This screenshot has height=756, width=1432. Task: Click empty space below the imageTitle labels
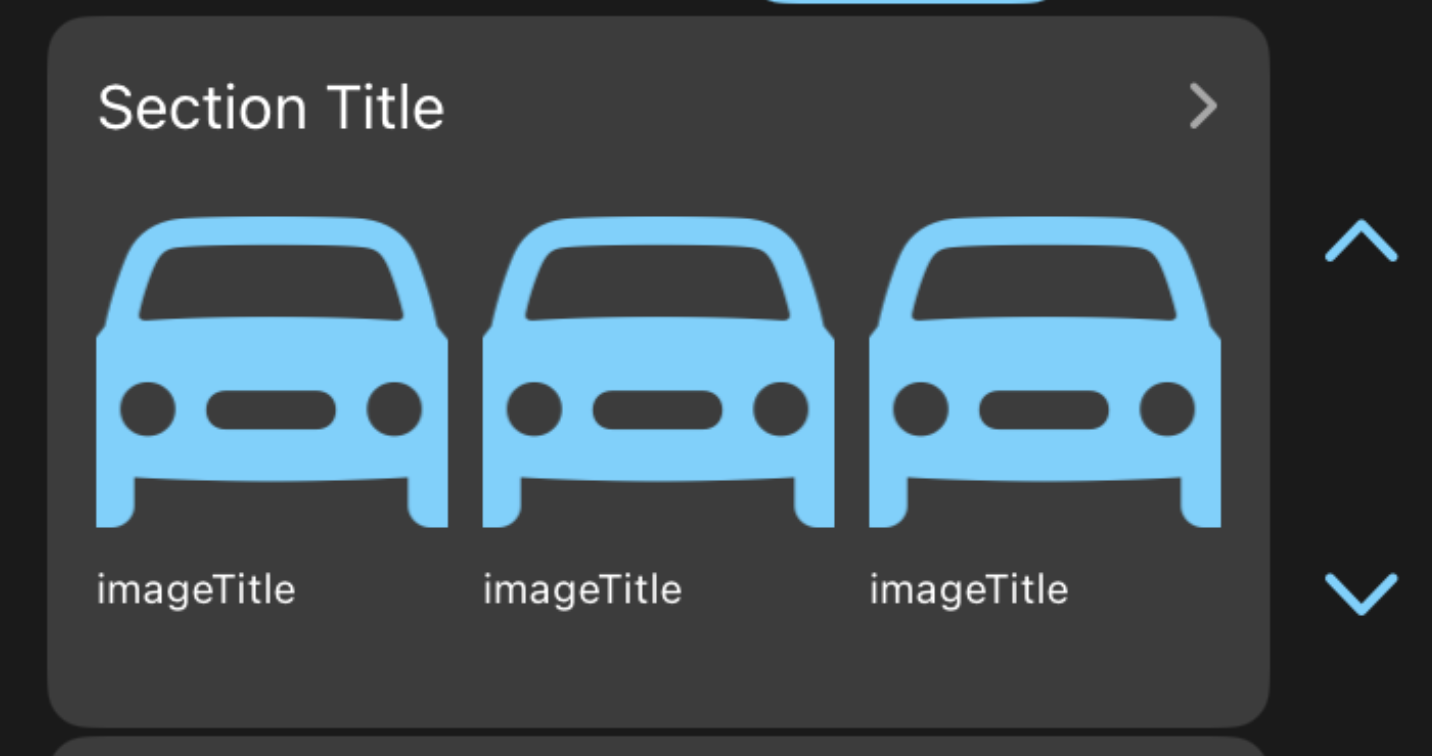coord(658,670)
